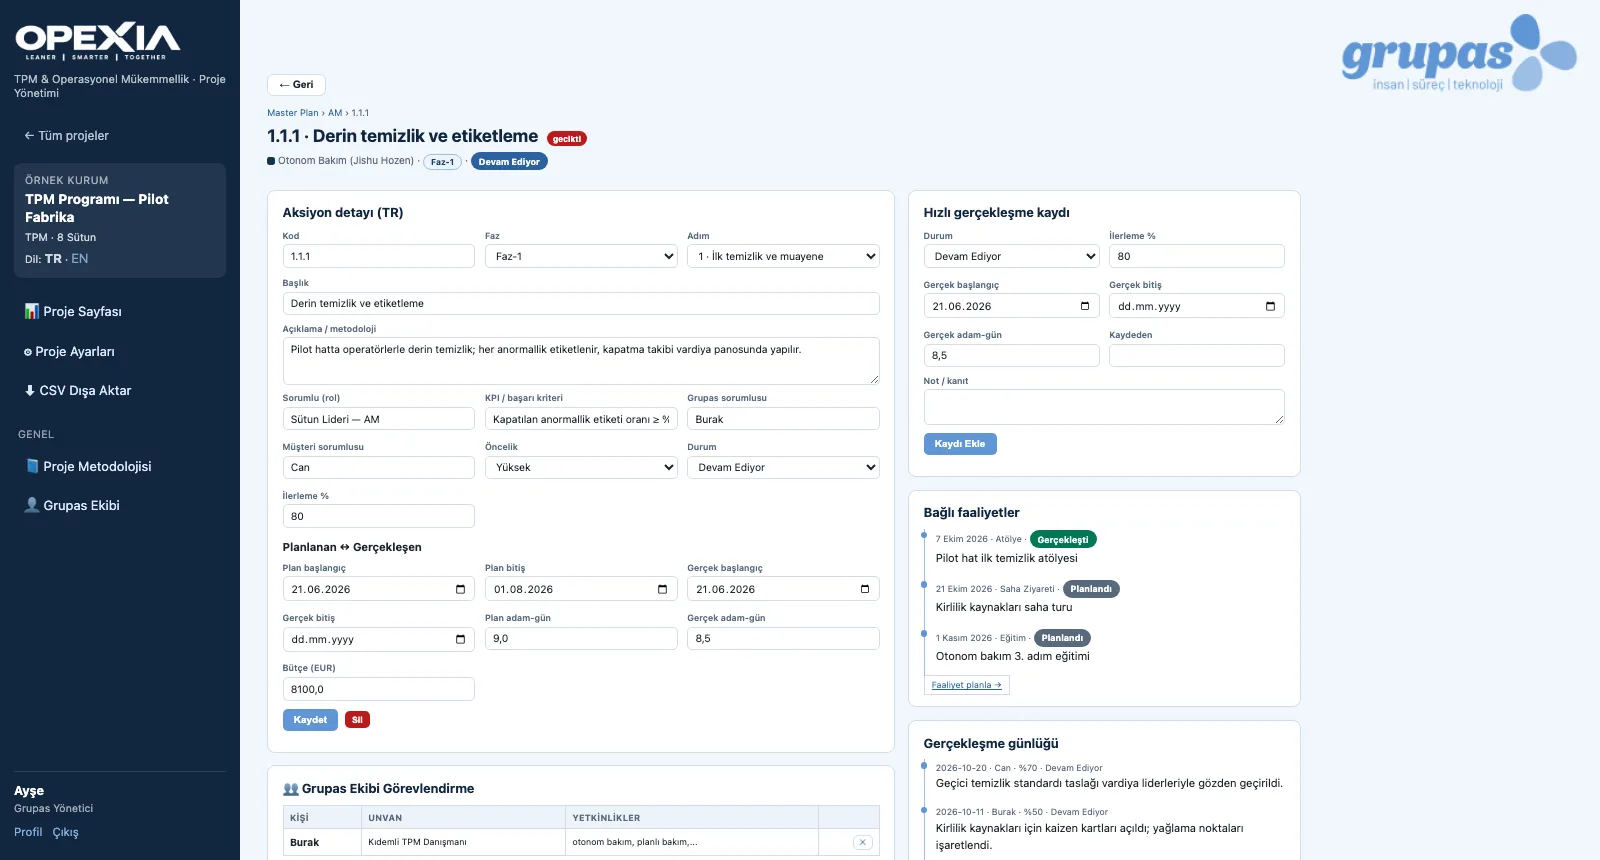Open the calendar picker for Plan bitiş
This screenshot has width=1600, height=860.
click(662, 589)
